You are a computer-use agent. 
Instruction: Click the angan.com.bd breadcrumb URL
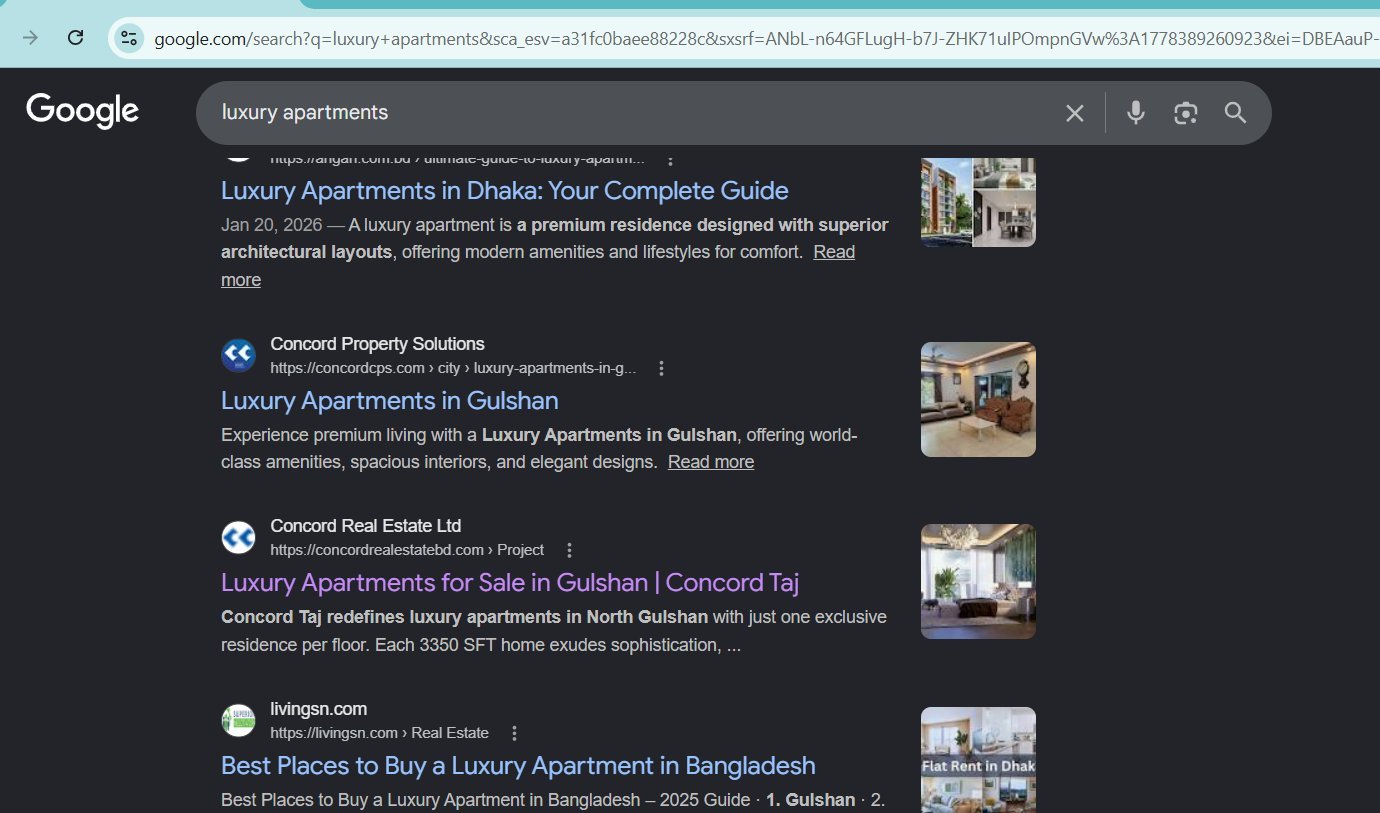pyautogui.click(x=457, y=159)
